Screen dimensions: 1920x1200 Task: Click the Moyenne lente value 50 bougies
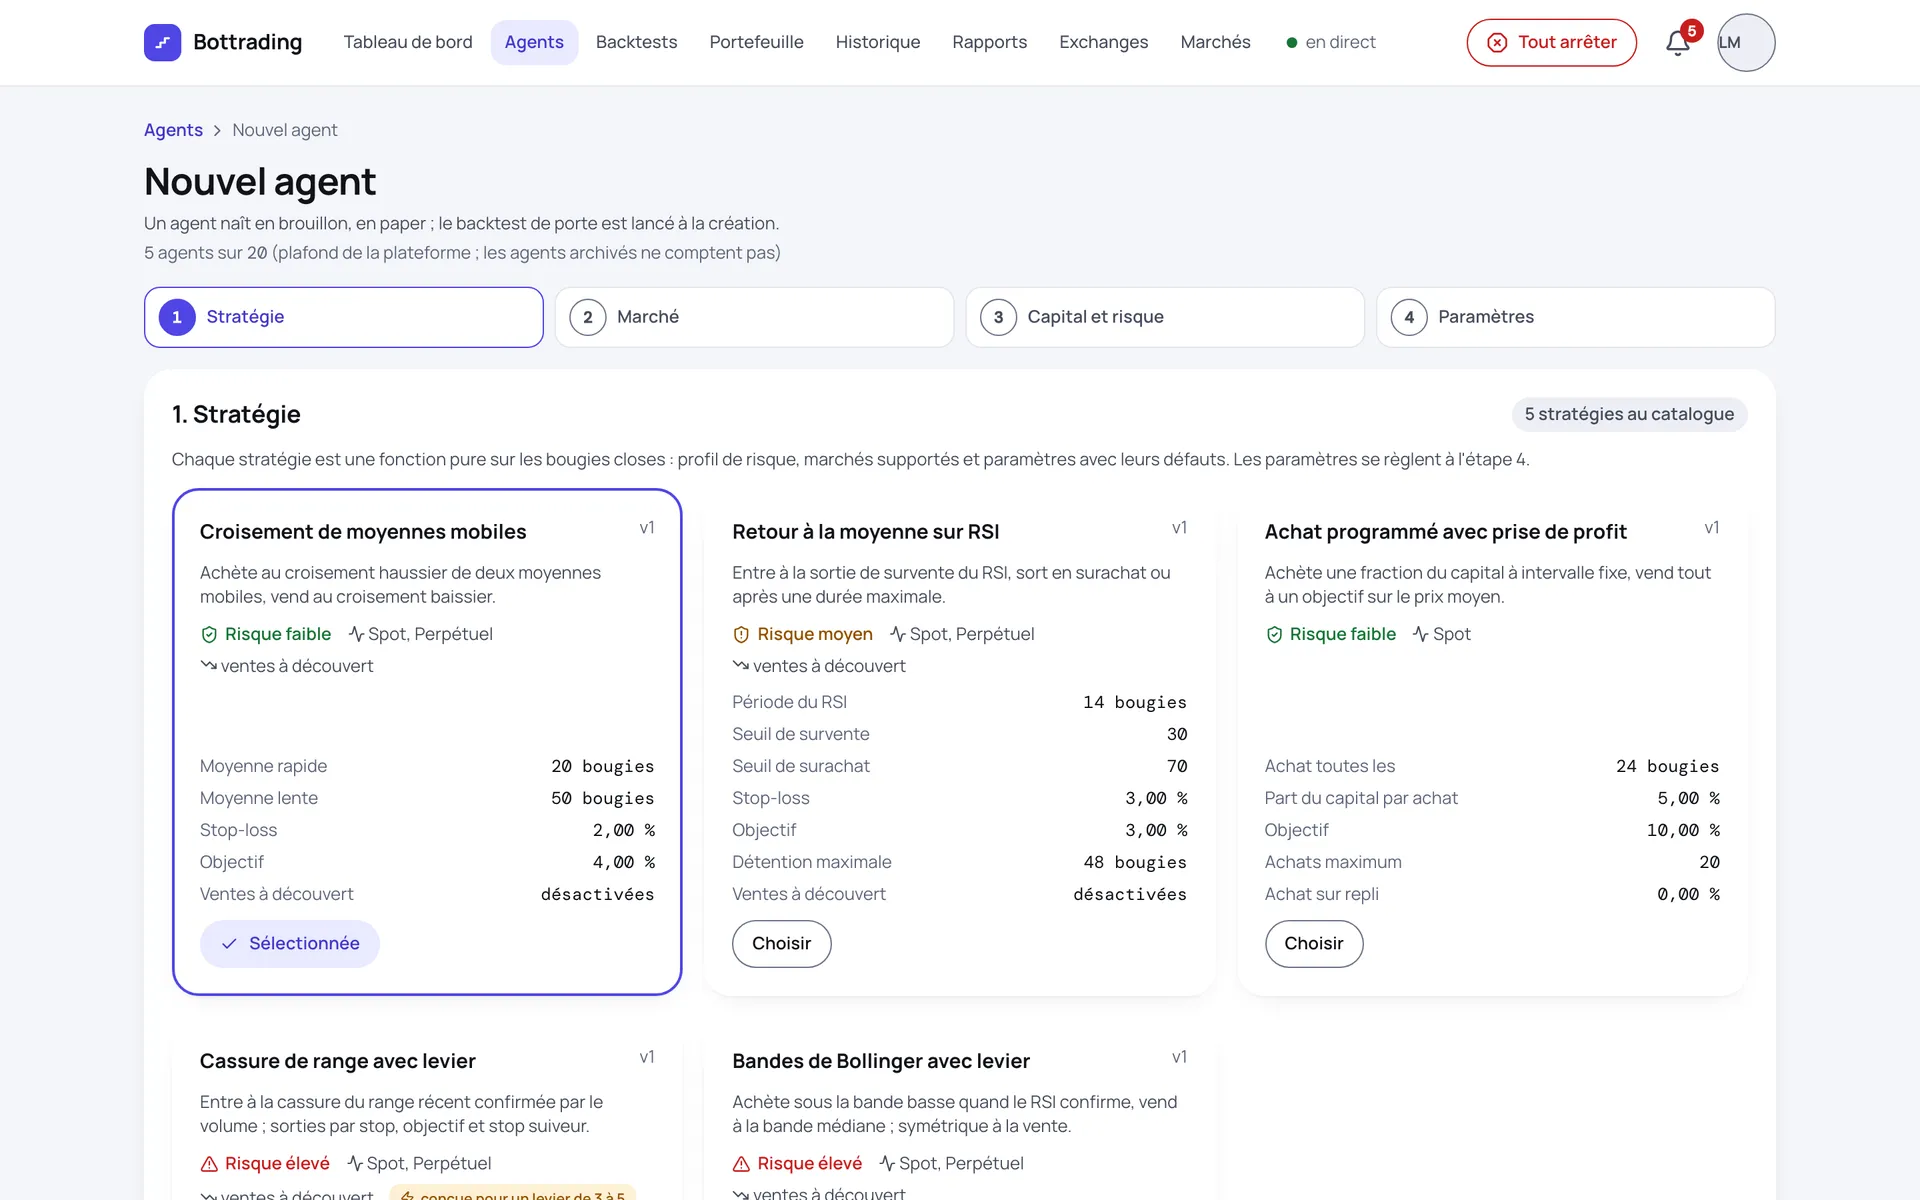point(602,798)
